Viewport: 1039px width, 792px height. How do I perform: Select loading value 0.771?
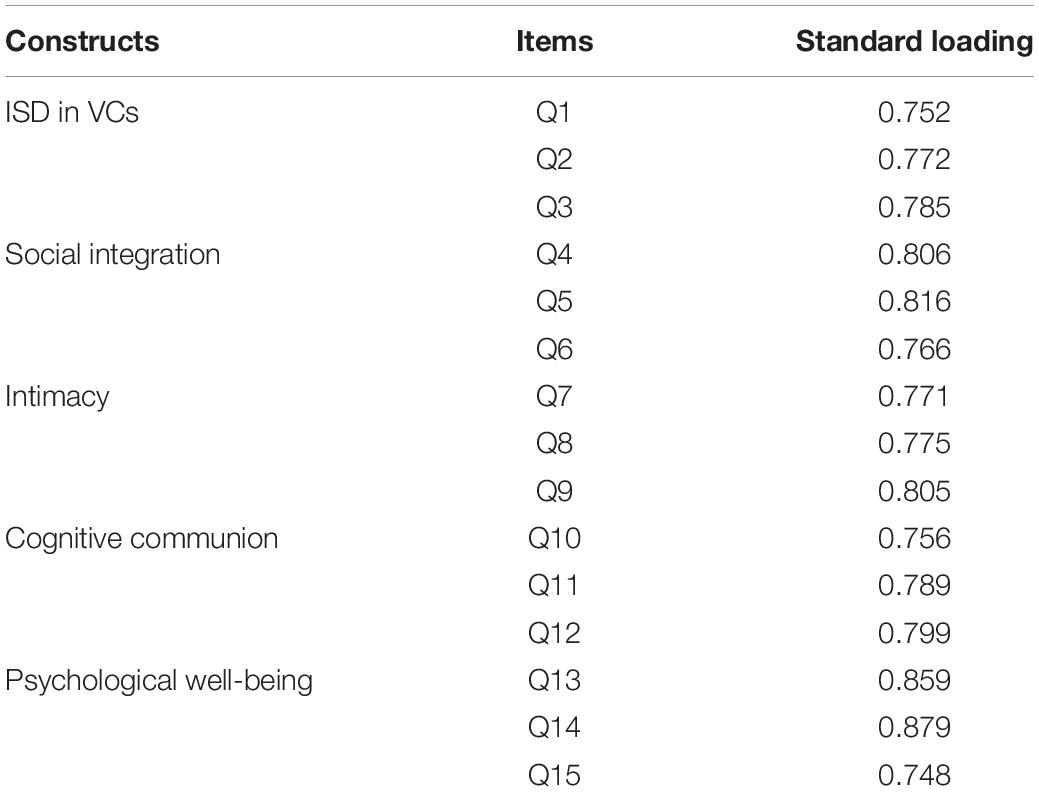(914, 396)
